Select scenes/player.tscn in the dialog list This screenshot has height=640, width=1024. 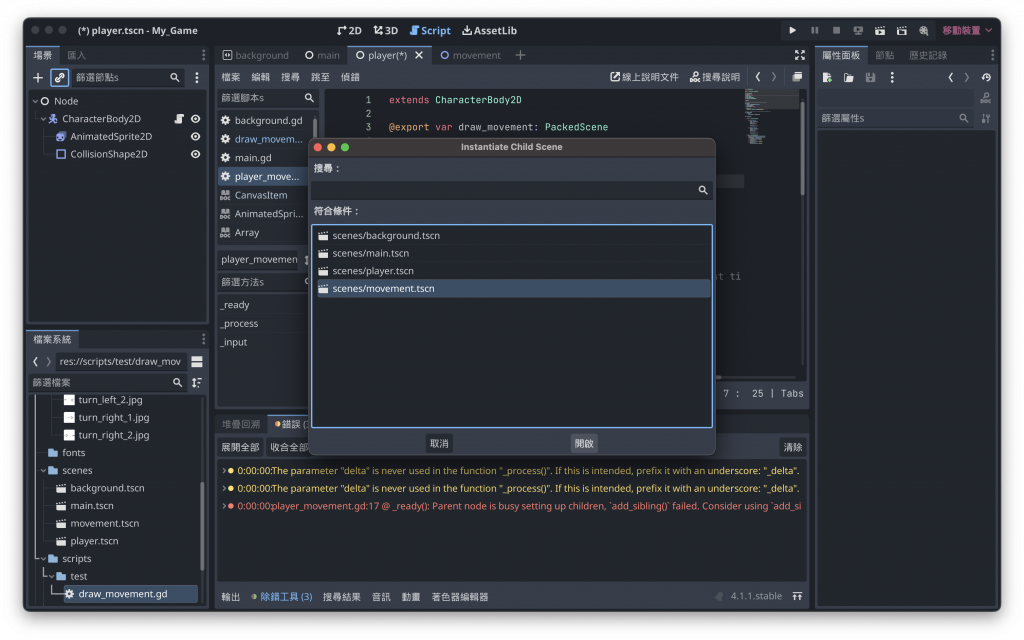pos(512,271)
